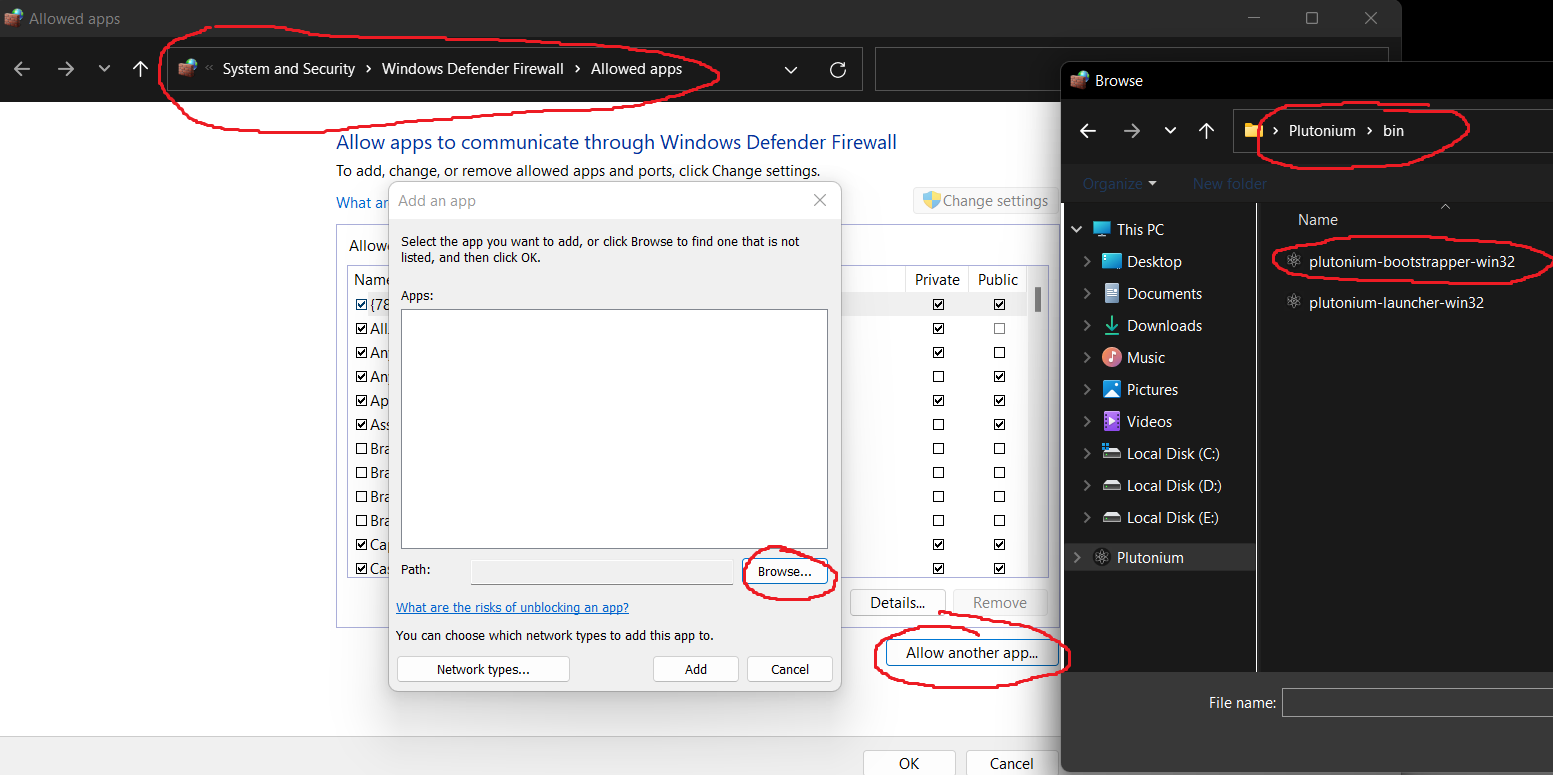Toggle Private checkbox in Ass row
The height and width of the screenshot is (775, 1553).
coord(938,424)
